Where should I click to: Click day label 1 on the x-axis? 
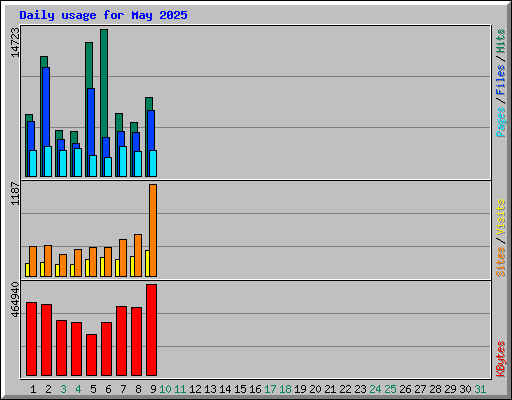click(x=33, y=389)
